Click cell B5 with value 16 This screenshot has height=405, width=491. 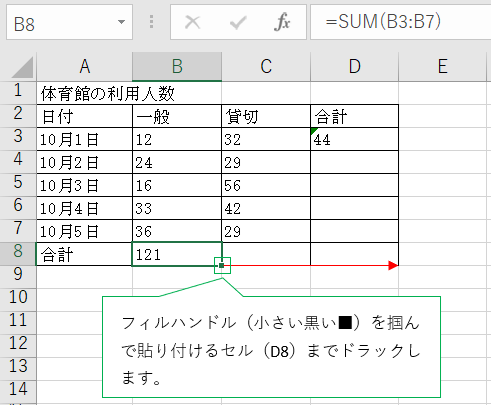(x=177, y=185)
